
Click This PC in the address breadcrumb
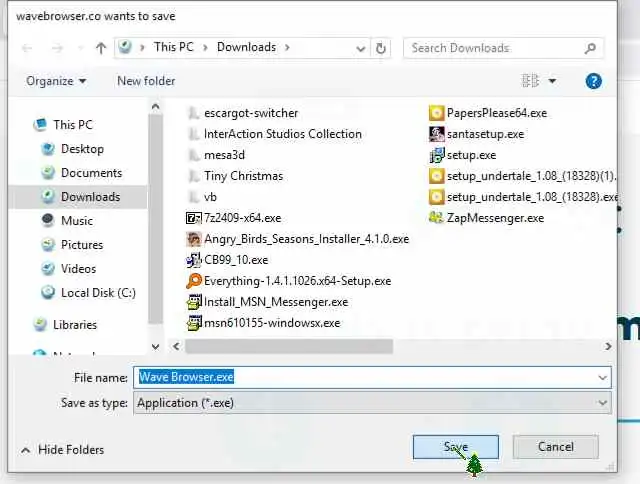[173, 47]
